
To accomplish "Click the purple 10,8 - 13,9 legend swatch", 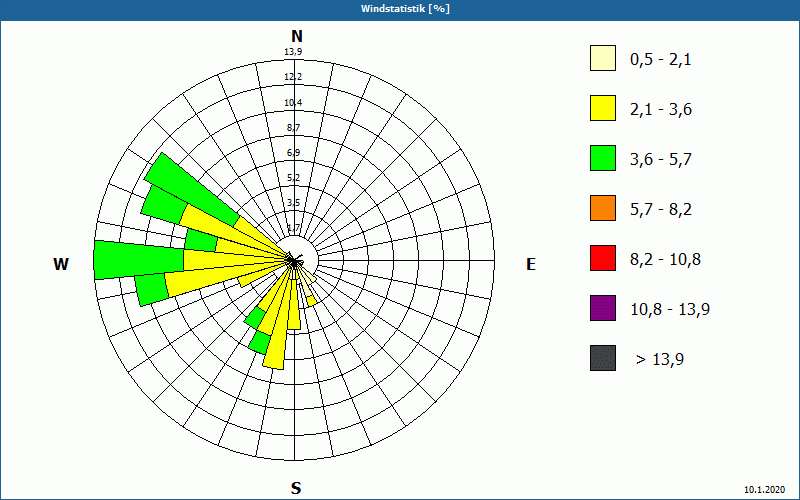I will click(603, 308).
